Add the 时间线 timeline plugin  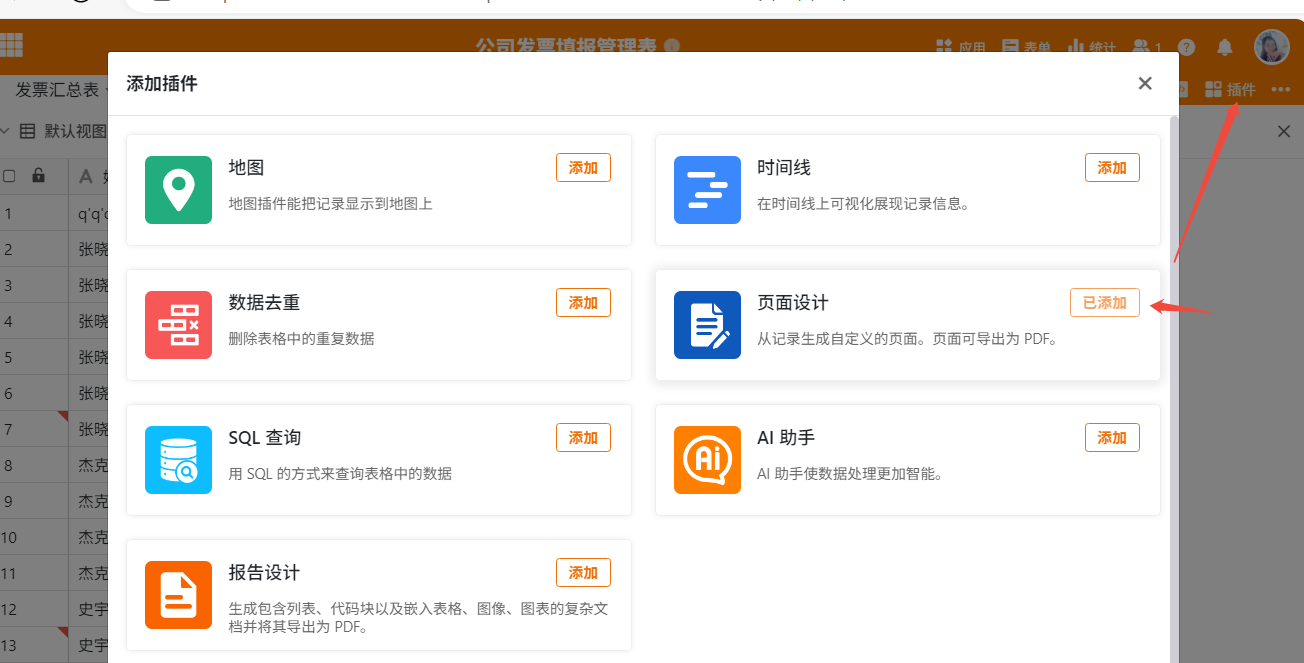pos(1112,168)
